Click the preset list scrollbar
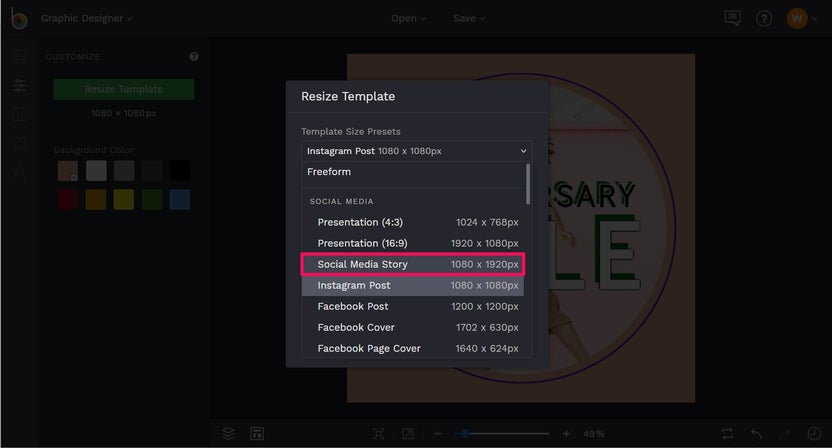Screen dimensions: 832x448 (x=528, y=184)
